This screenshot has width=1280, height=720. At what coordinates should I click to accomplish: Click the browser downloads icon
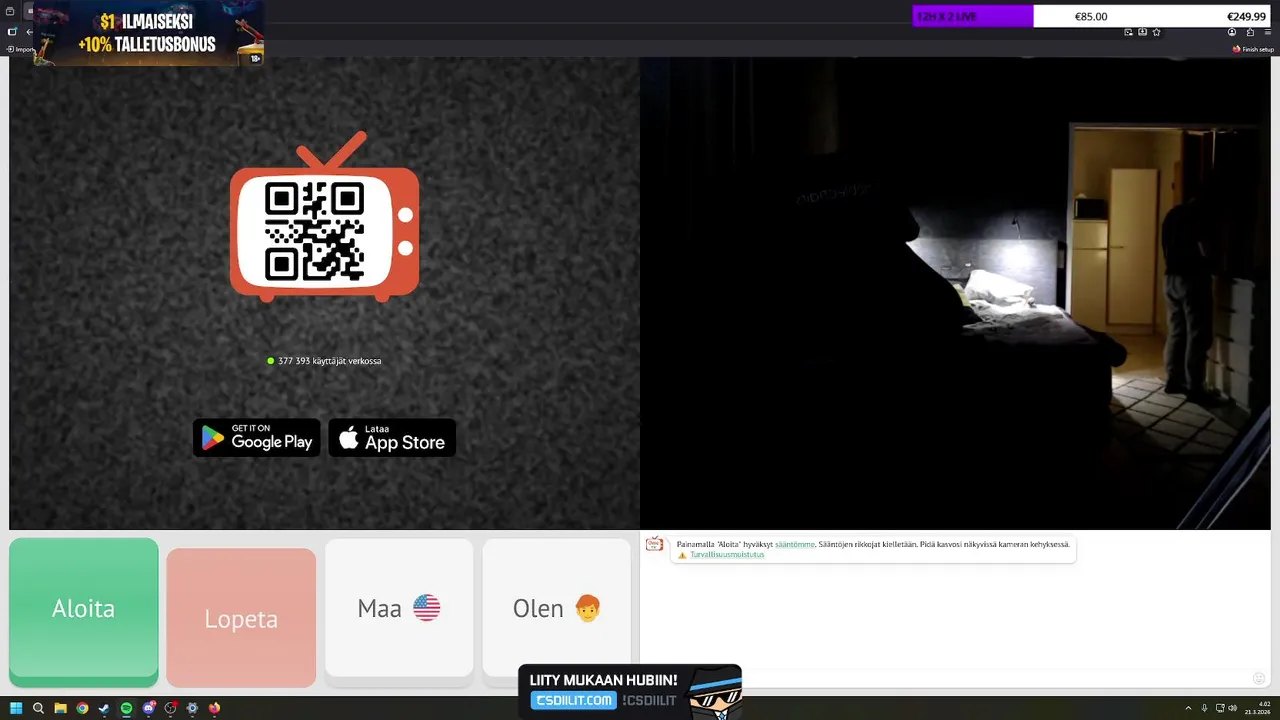(1142, 32)
